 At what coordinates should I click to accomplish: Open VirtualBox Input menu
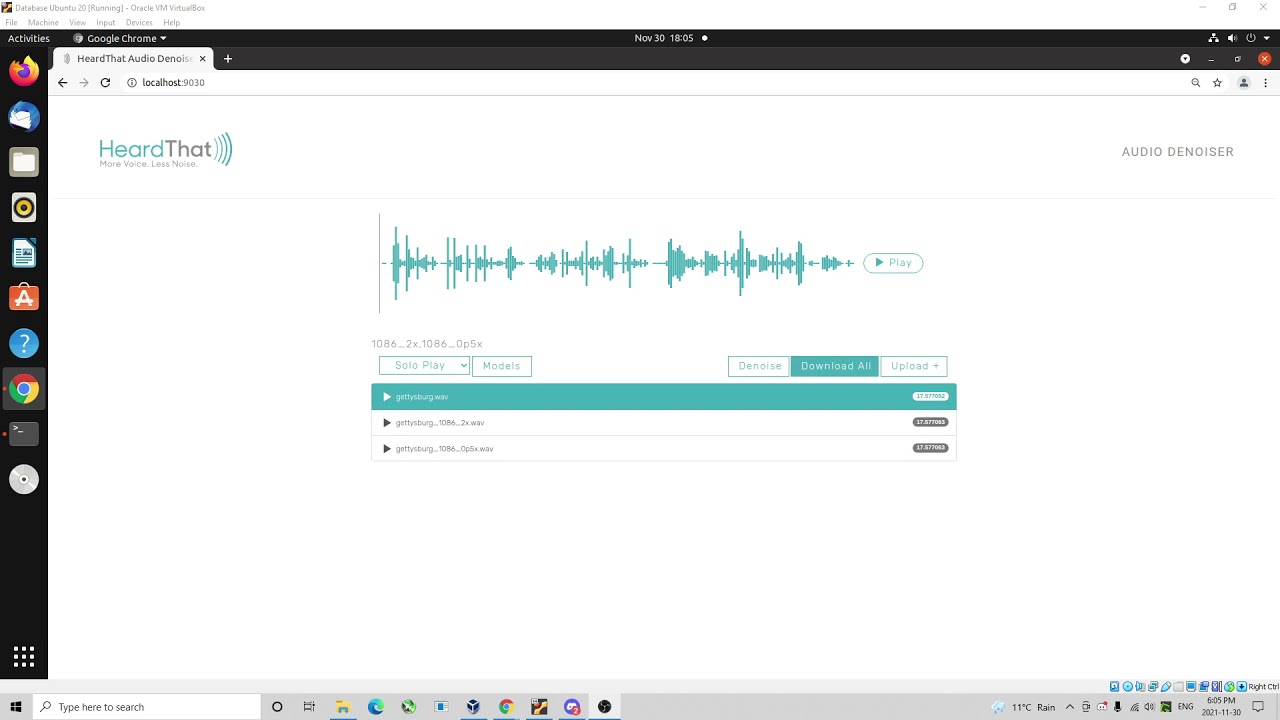click(x=106, y=22)
